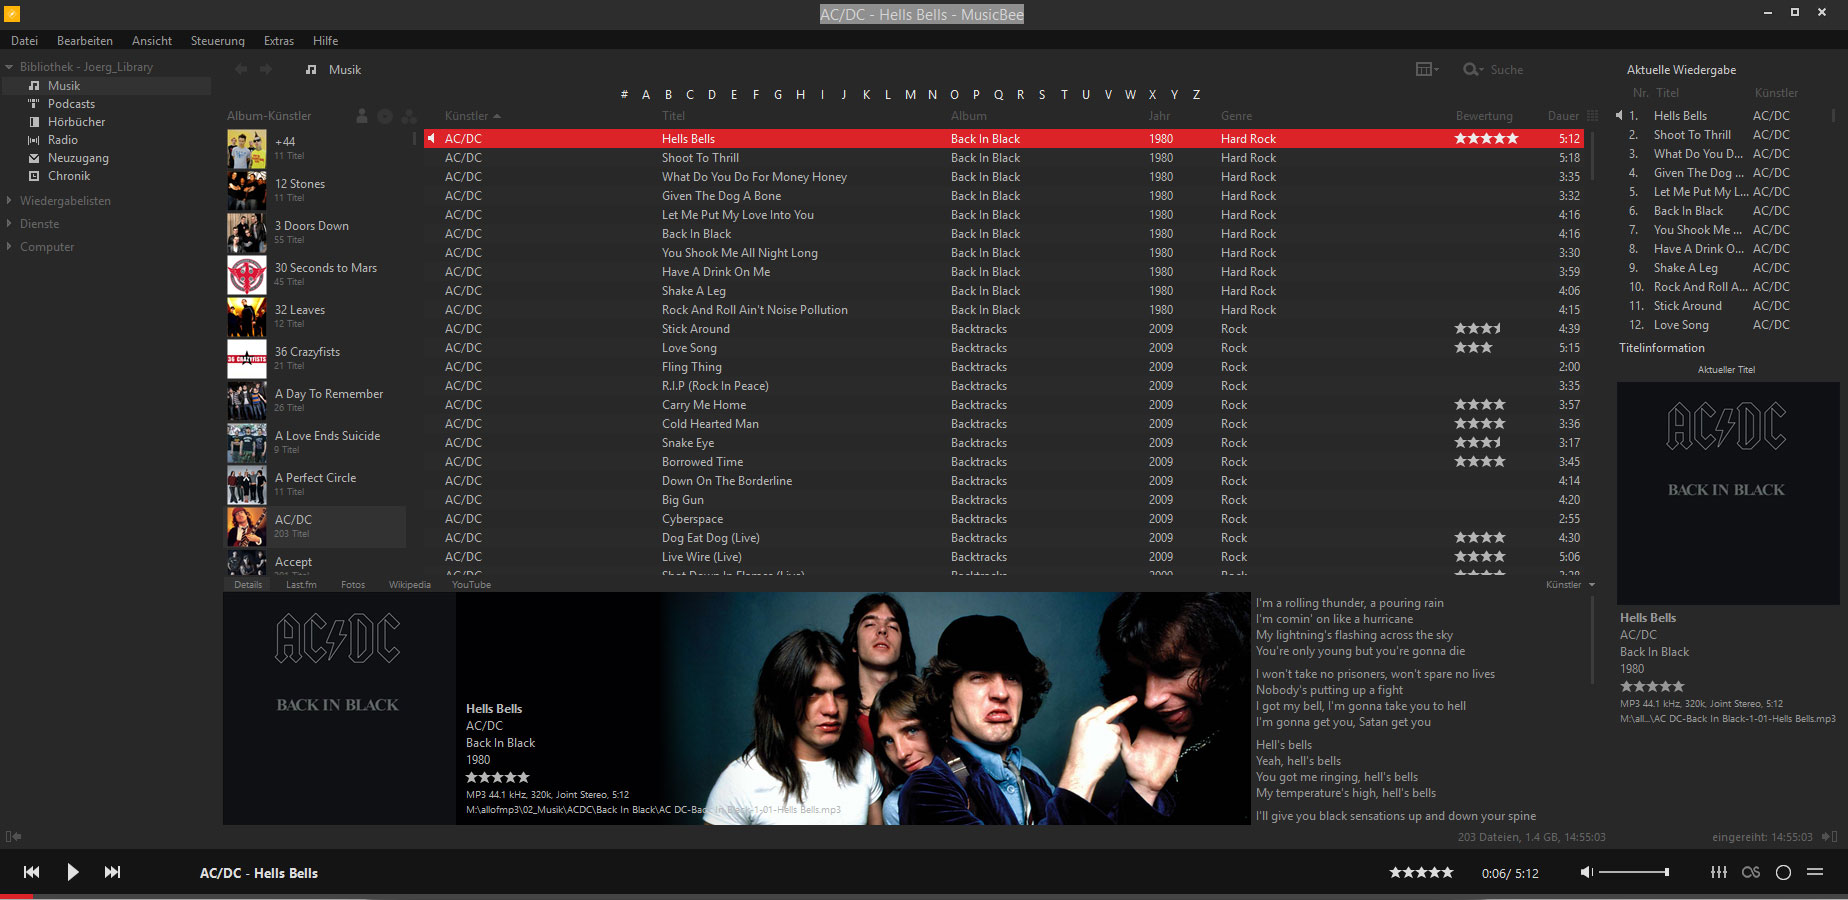The height and width of the screenshot is (900, 1848).
Task: Sort tracks by the Jahr column
Action: (1159, 116)
